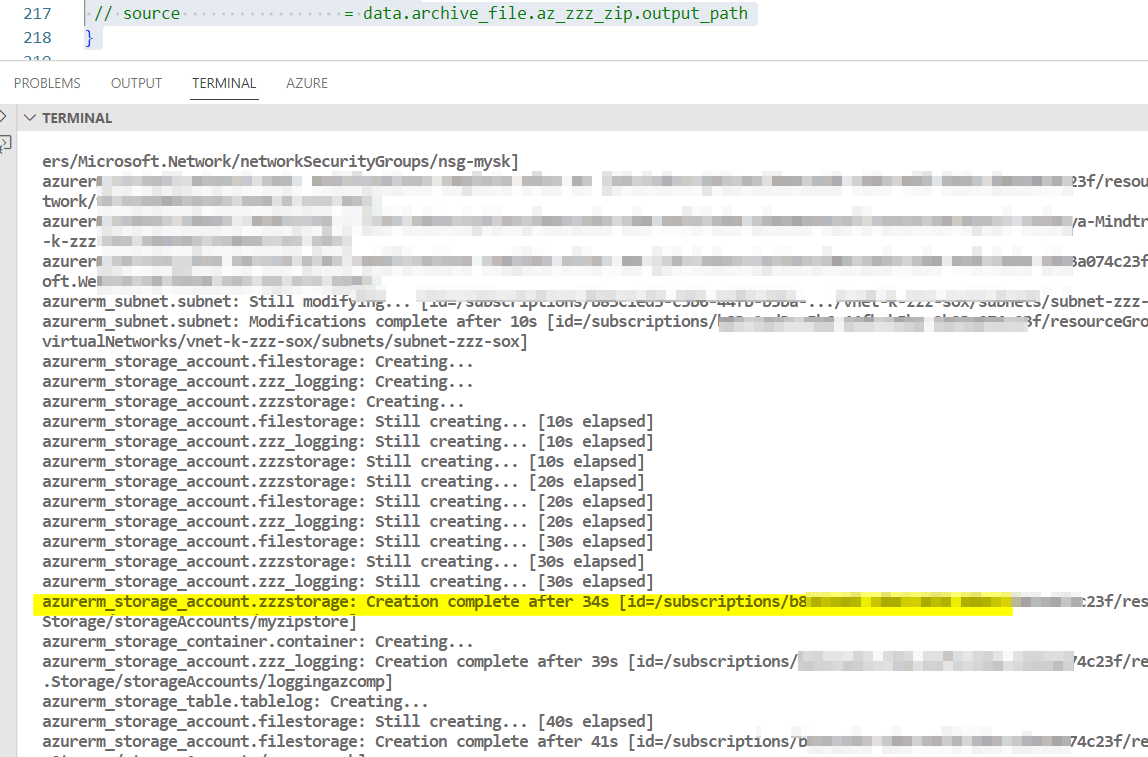Click filestorage still creating 20s elapsed line

348,501
